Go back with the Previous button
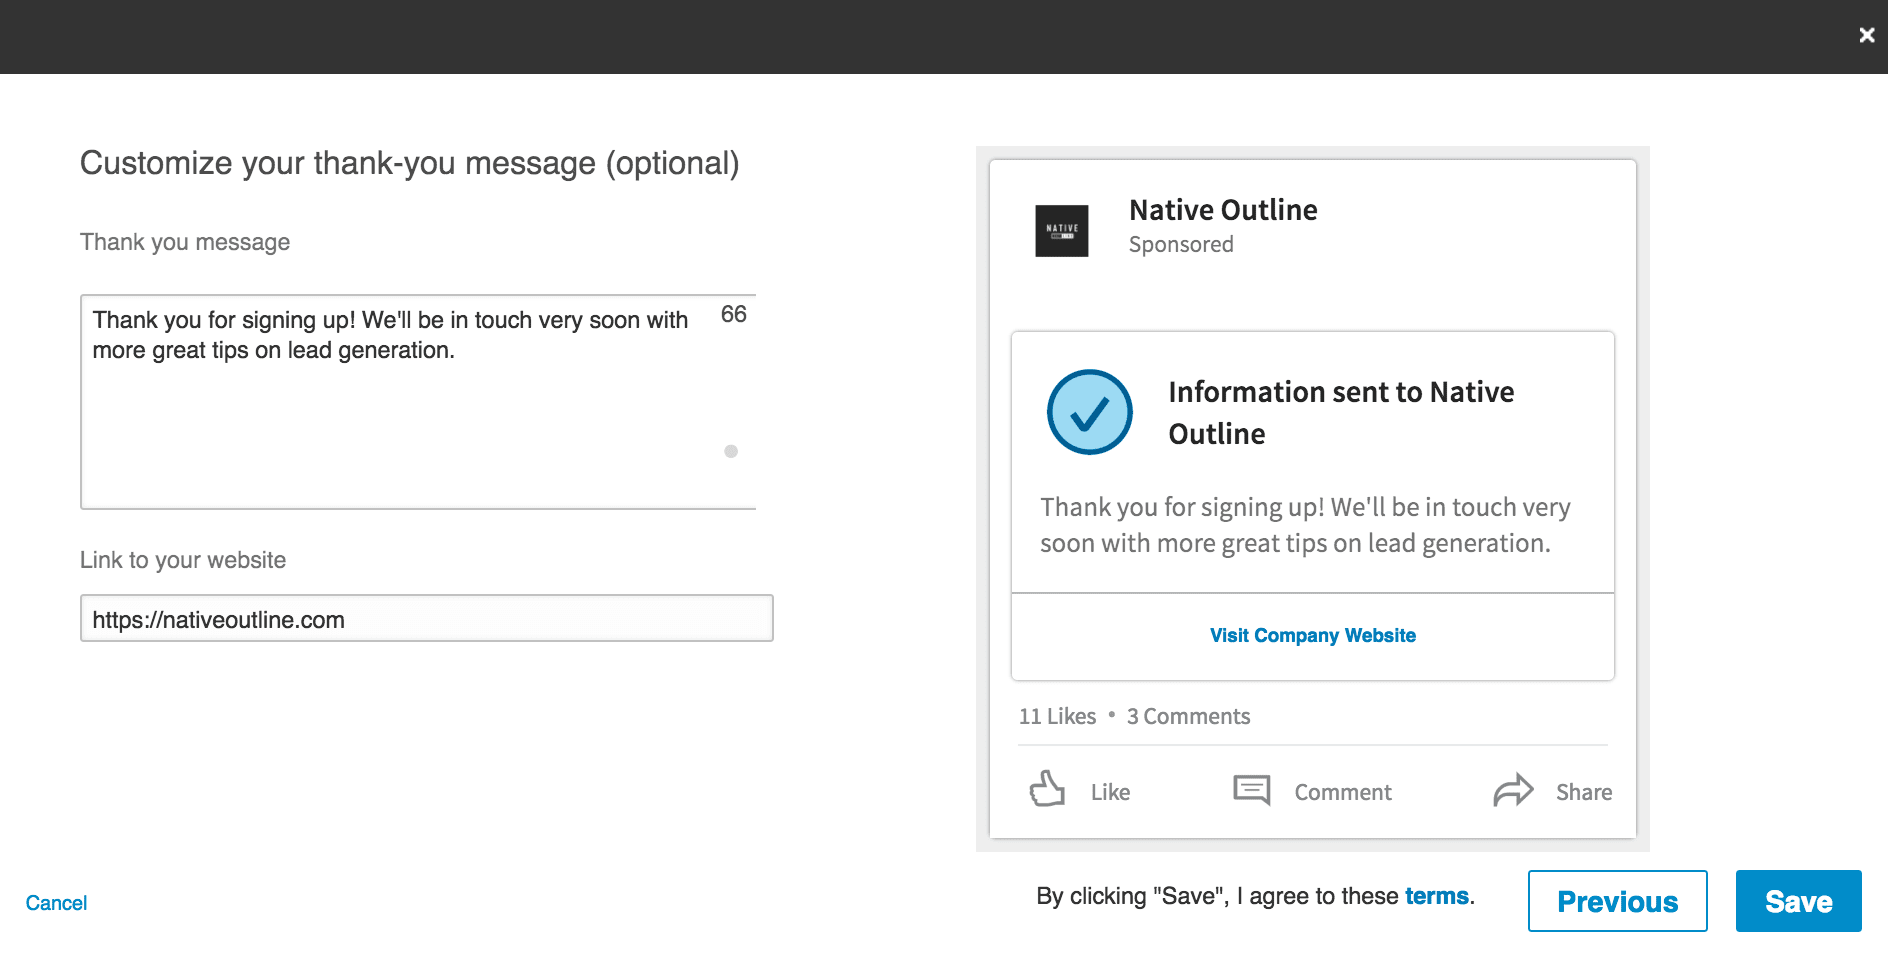Viewport: 1888px width, 960px height. point(1617,901)
